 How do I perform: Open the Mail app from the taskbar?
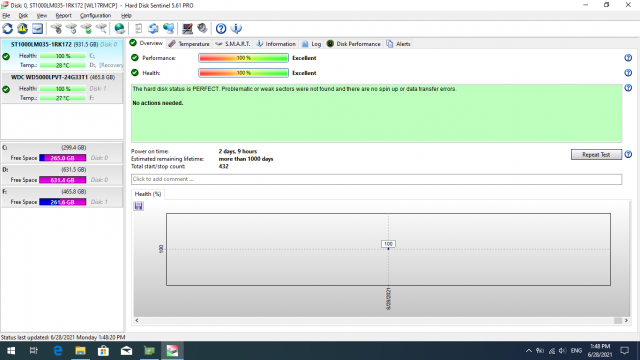(127, 351)
